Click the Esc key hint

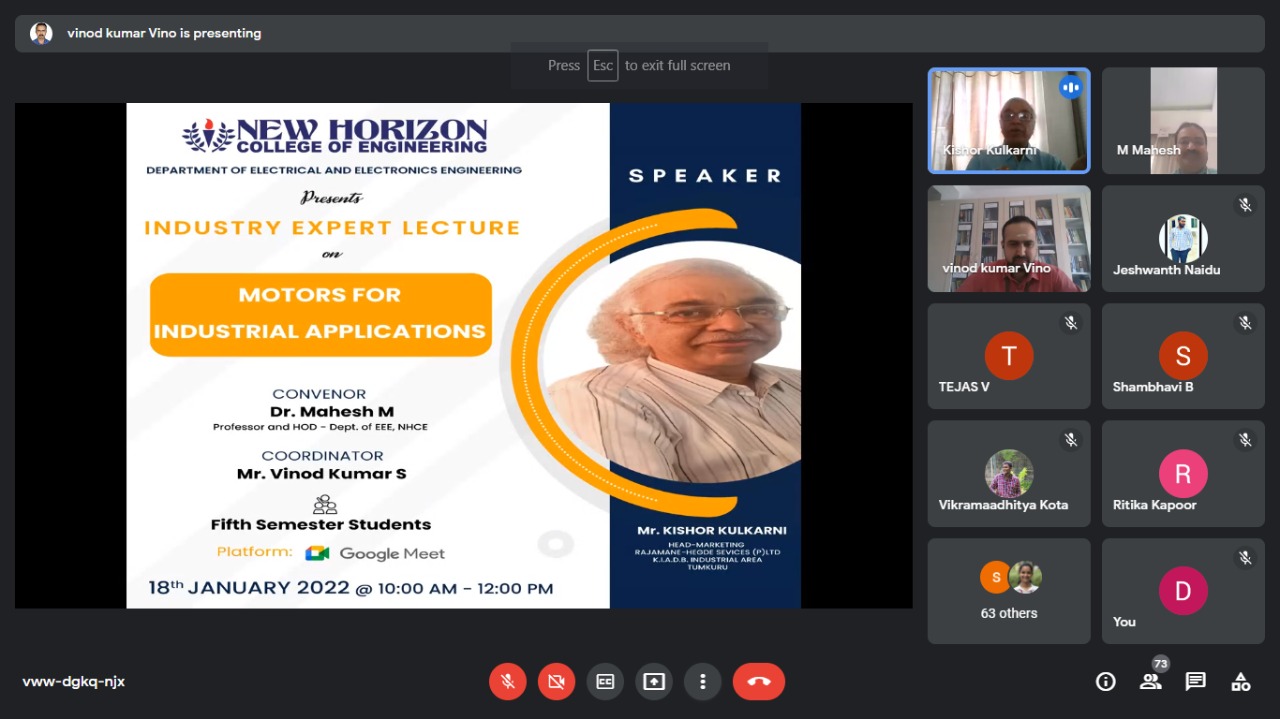603,65
